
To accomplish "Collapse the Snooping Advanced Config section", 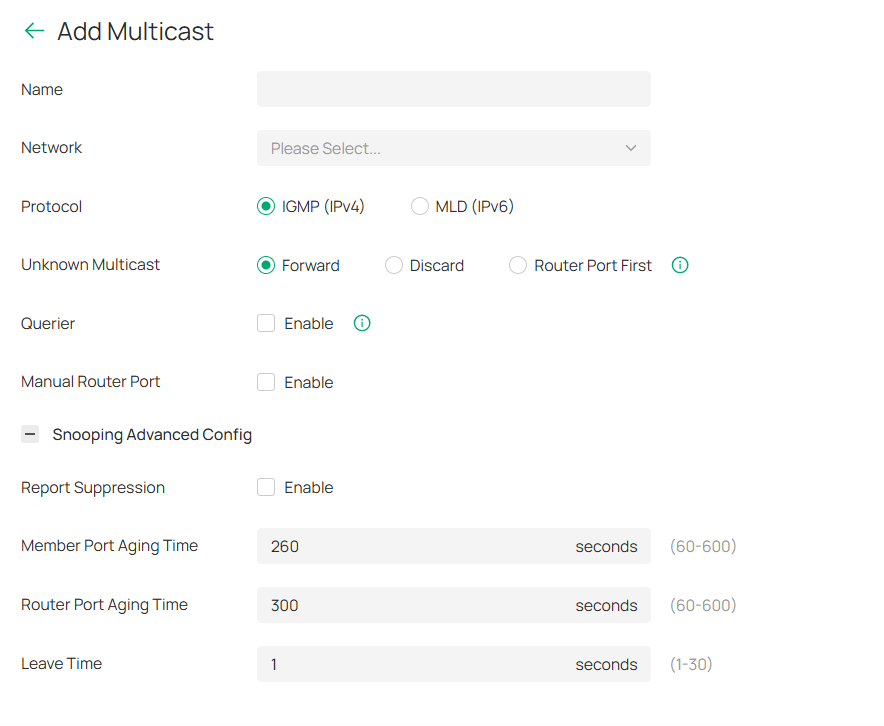I will (x=29, y=434).
